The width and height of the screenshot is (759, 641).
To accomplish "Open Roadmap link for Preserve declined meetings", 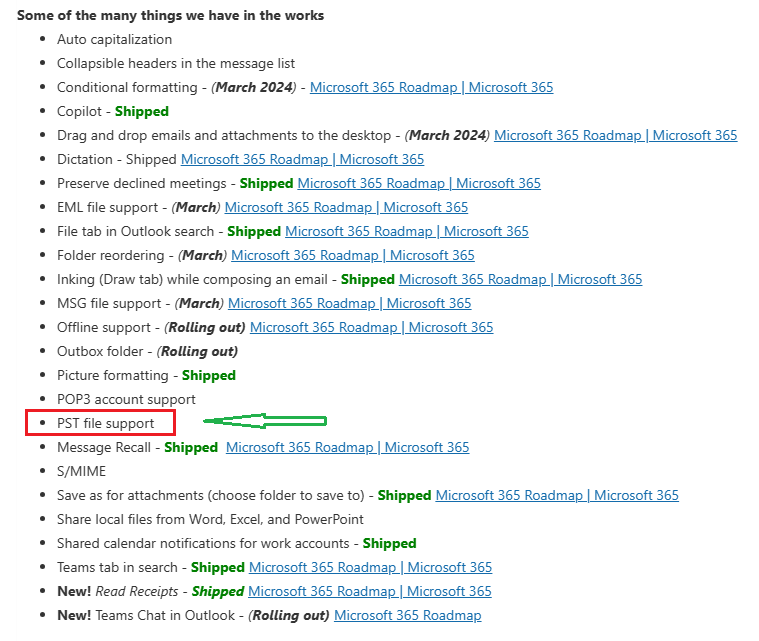I will [419, 183].
